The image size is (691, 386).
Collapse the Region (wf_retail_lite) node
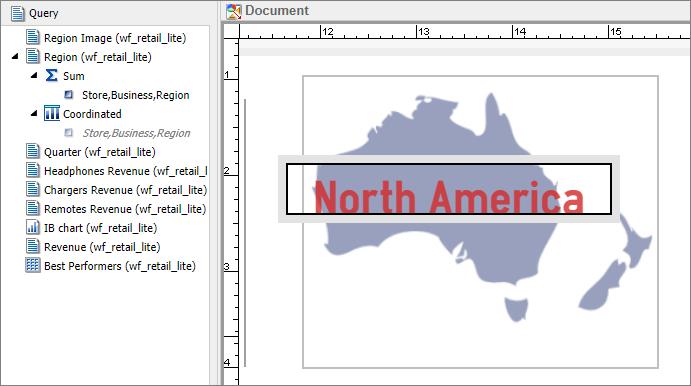coord(15,56)
